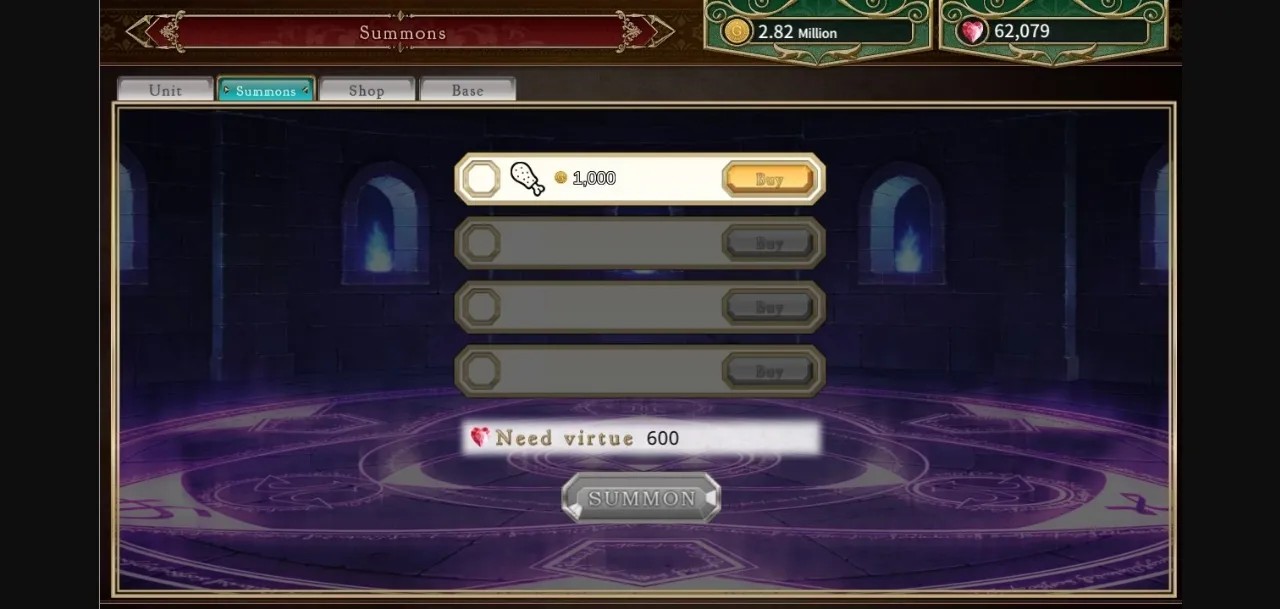Switch to the Shop tab
1280x609 pixels.
(x=367, y=90)
